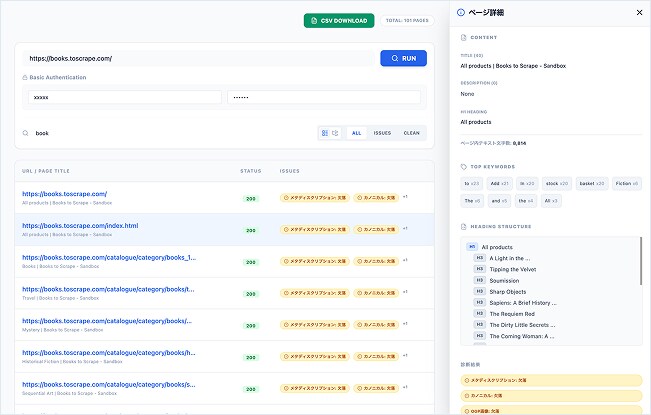Click カノニカル issue tag in index.html row

376,229
